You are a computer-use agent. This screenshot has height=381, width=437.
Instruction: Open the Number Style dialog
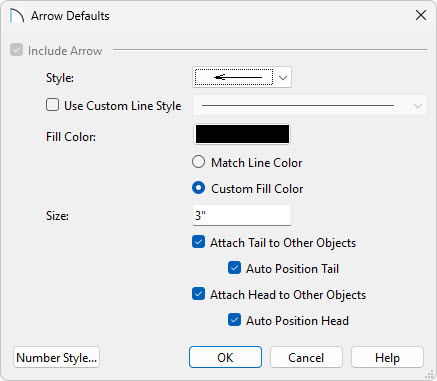pos(57,357)
